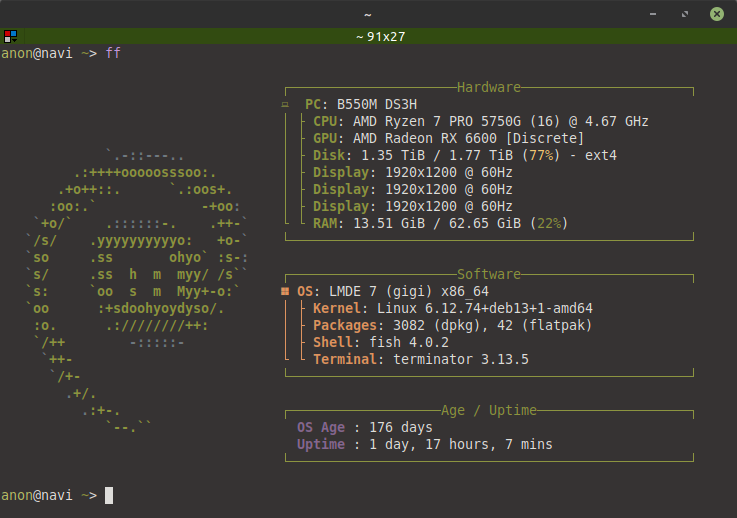Click the orange OS icon beside LMDE
737x518 pixels.
pyautogui.click(x=285, y=291)
